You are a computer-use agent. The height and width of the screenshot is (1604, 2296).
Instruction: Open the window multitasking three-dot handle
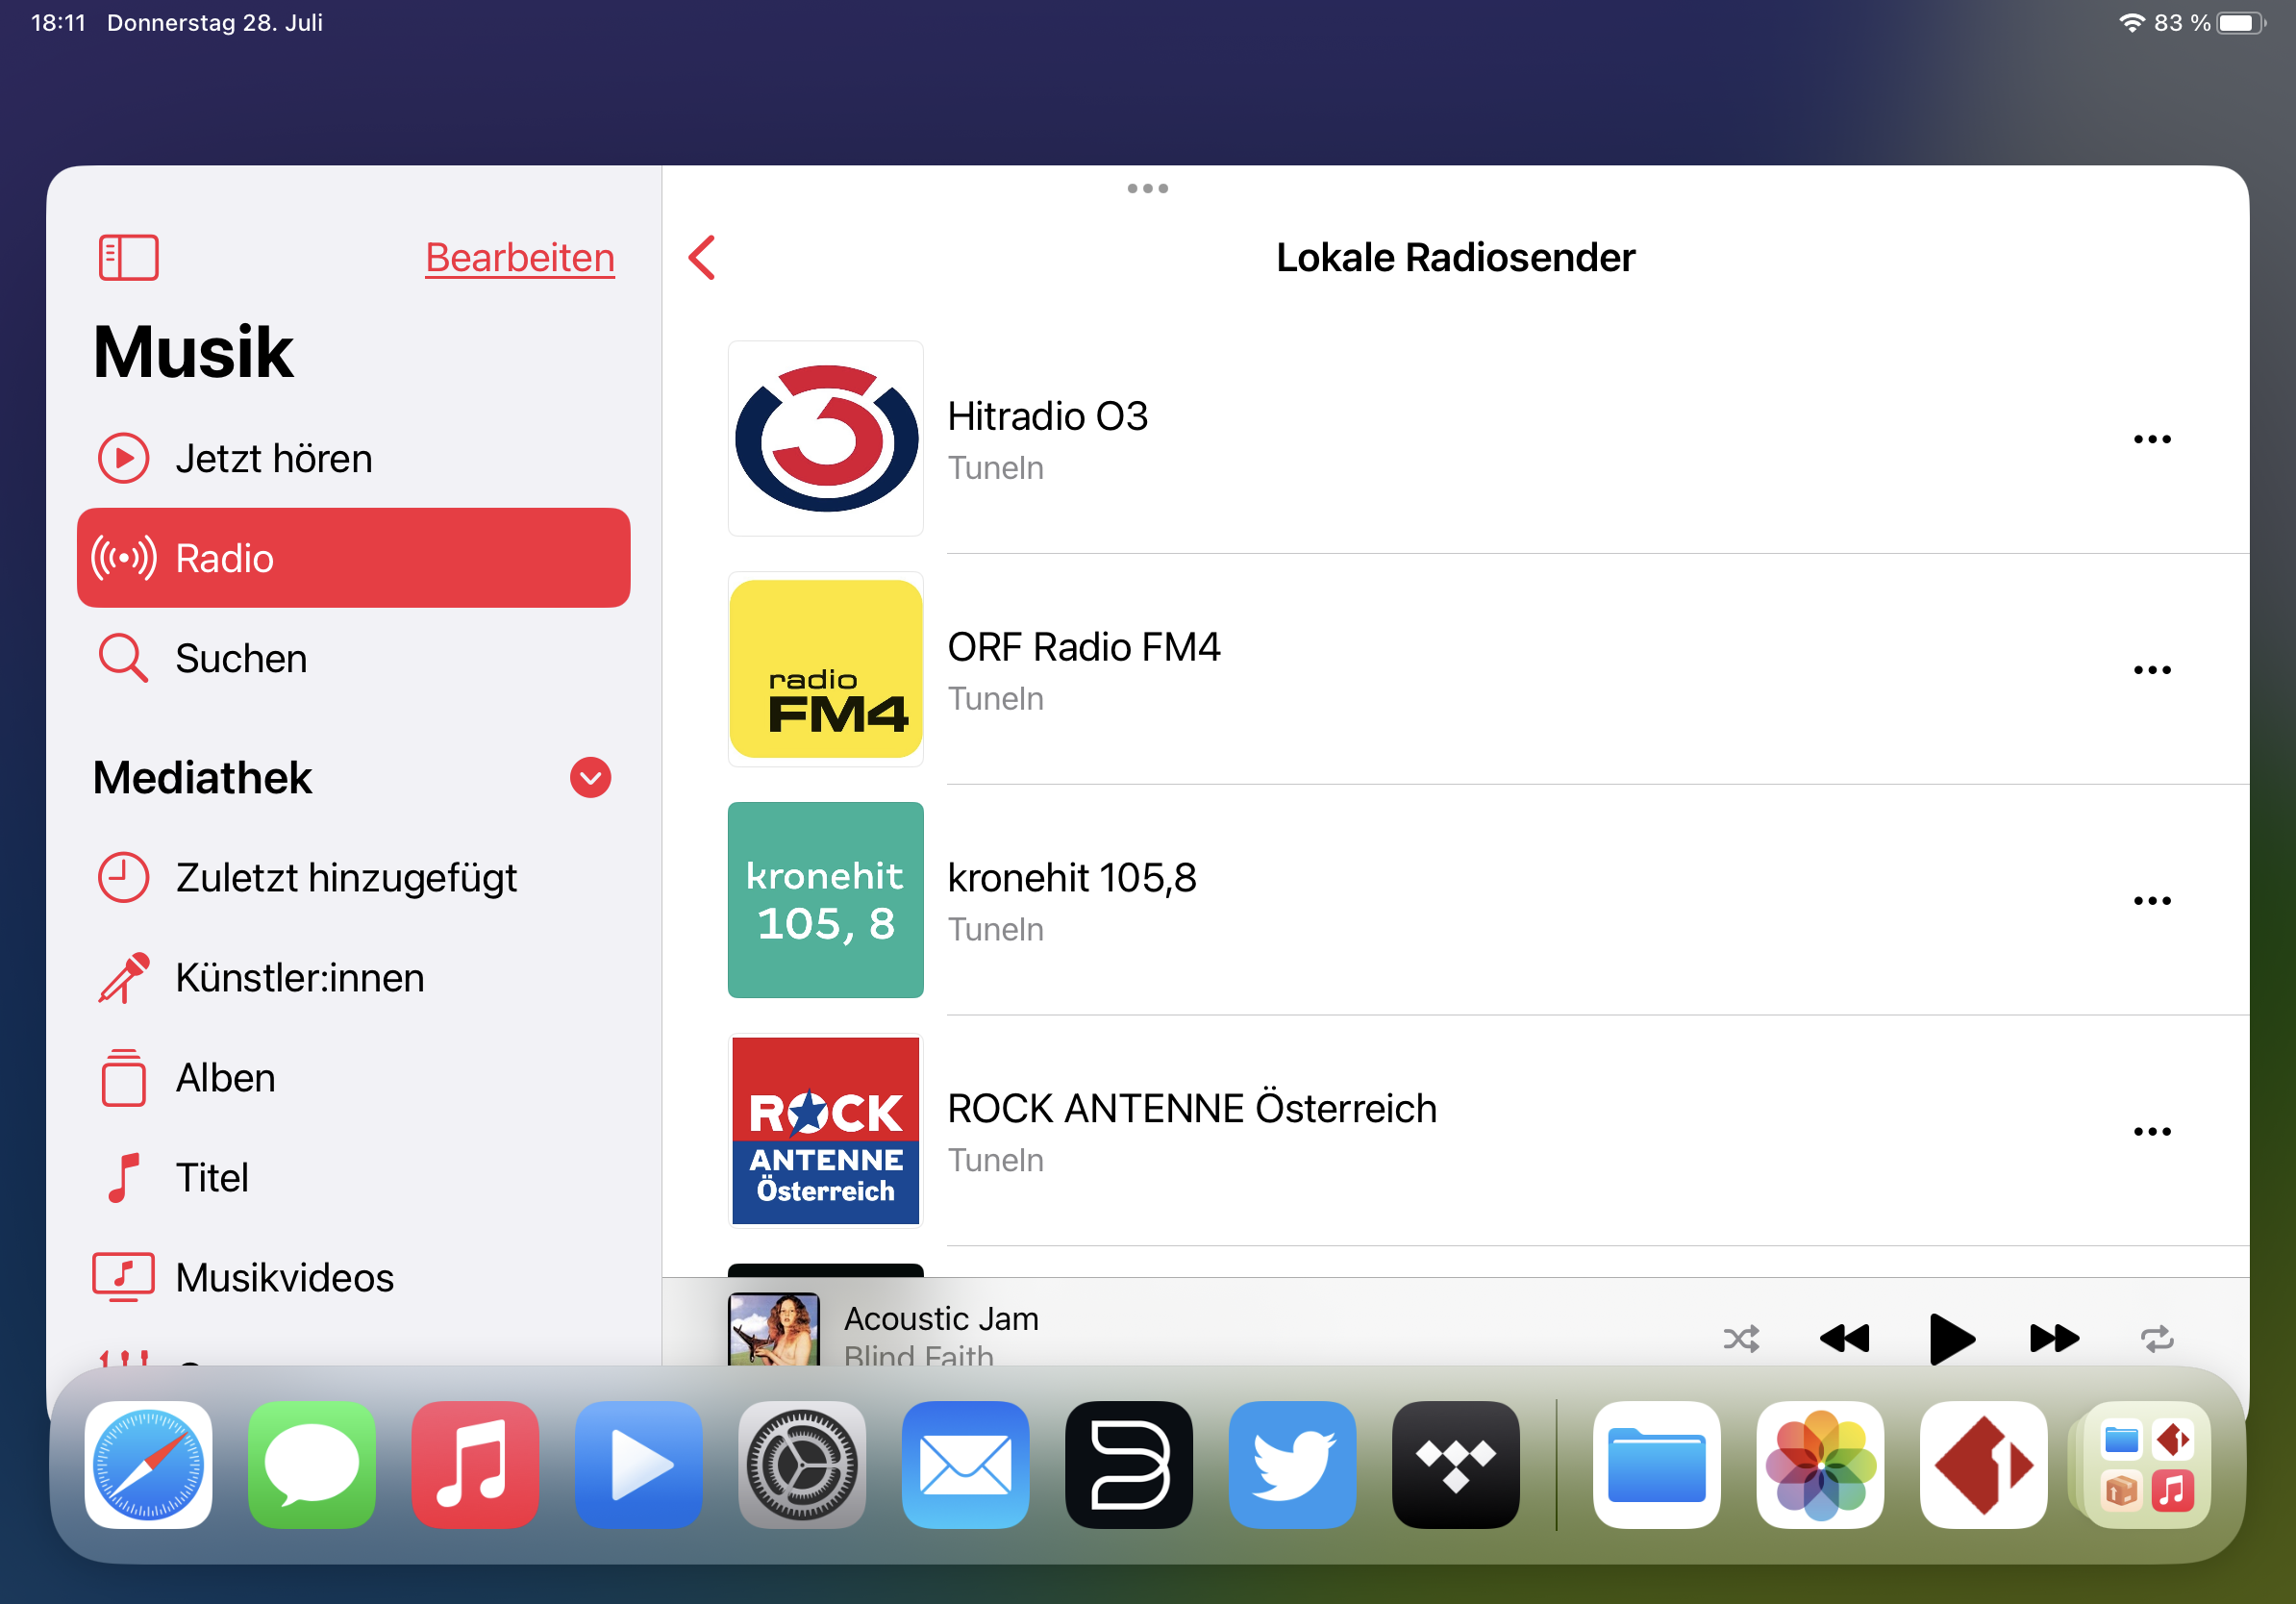coord(1147,188)
